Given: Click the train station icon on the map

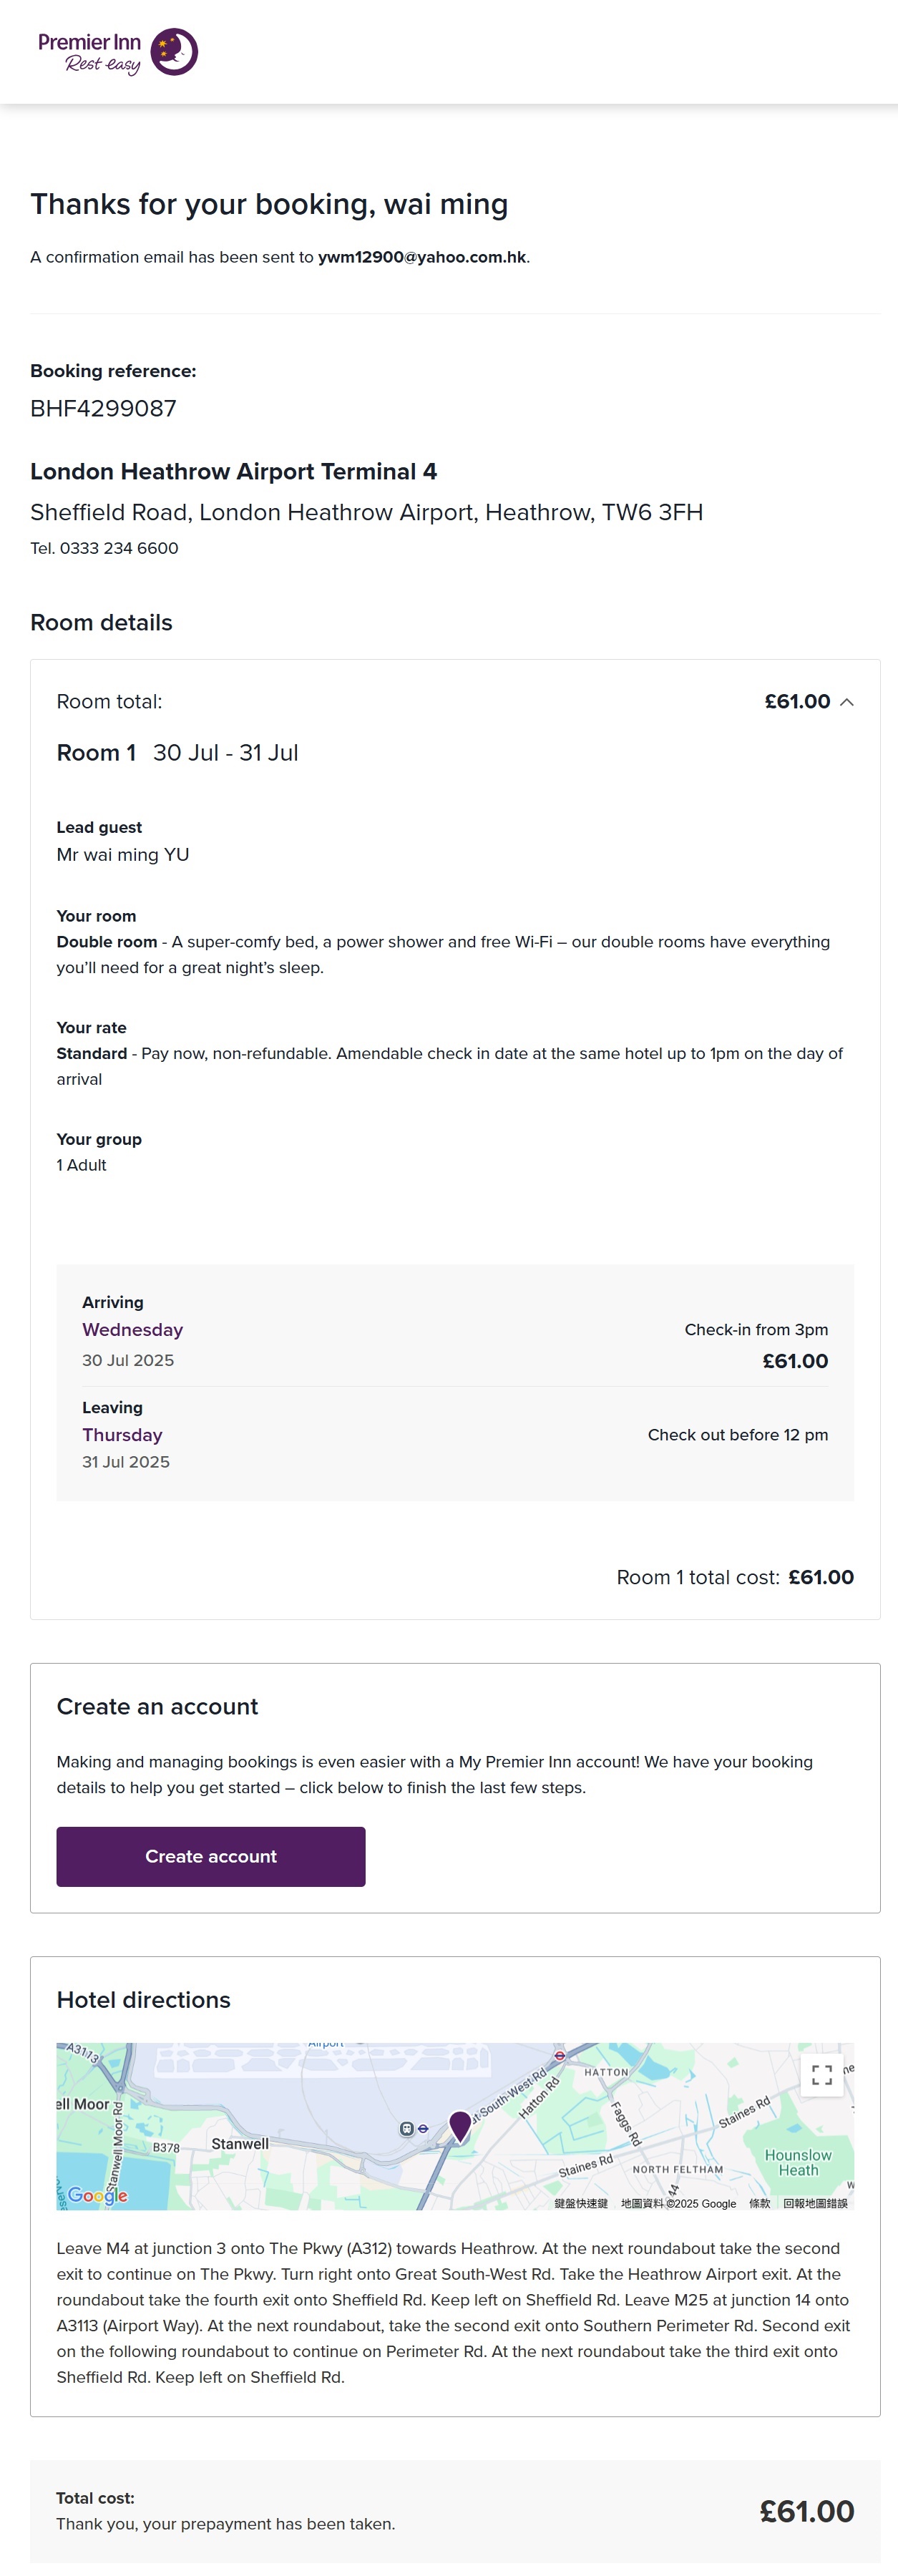Looking at the screenshot, I should point(406,2128).
